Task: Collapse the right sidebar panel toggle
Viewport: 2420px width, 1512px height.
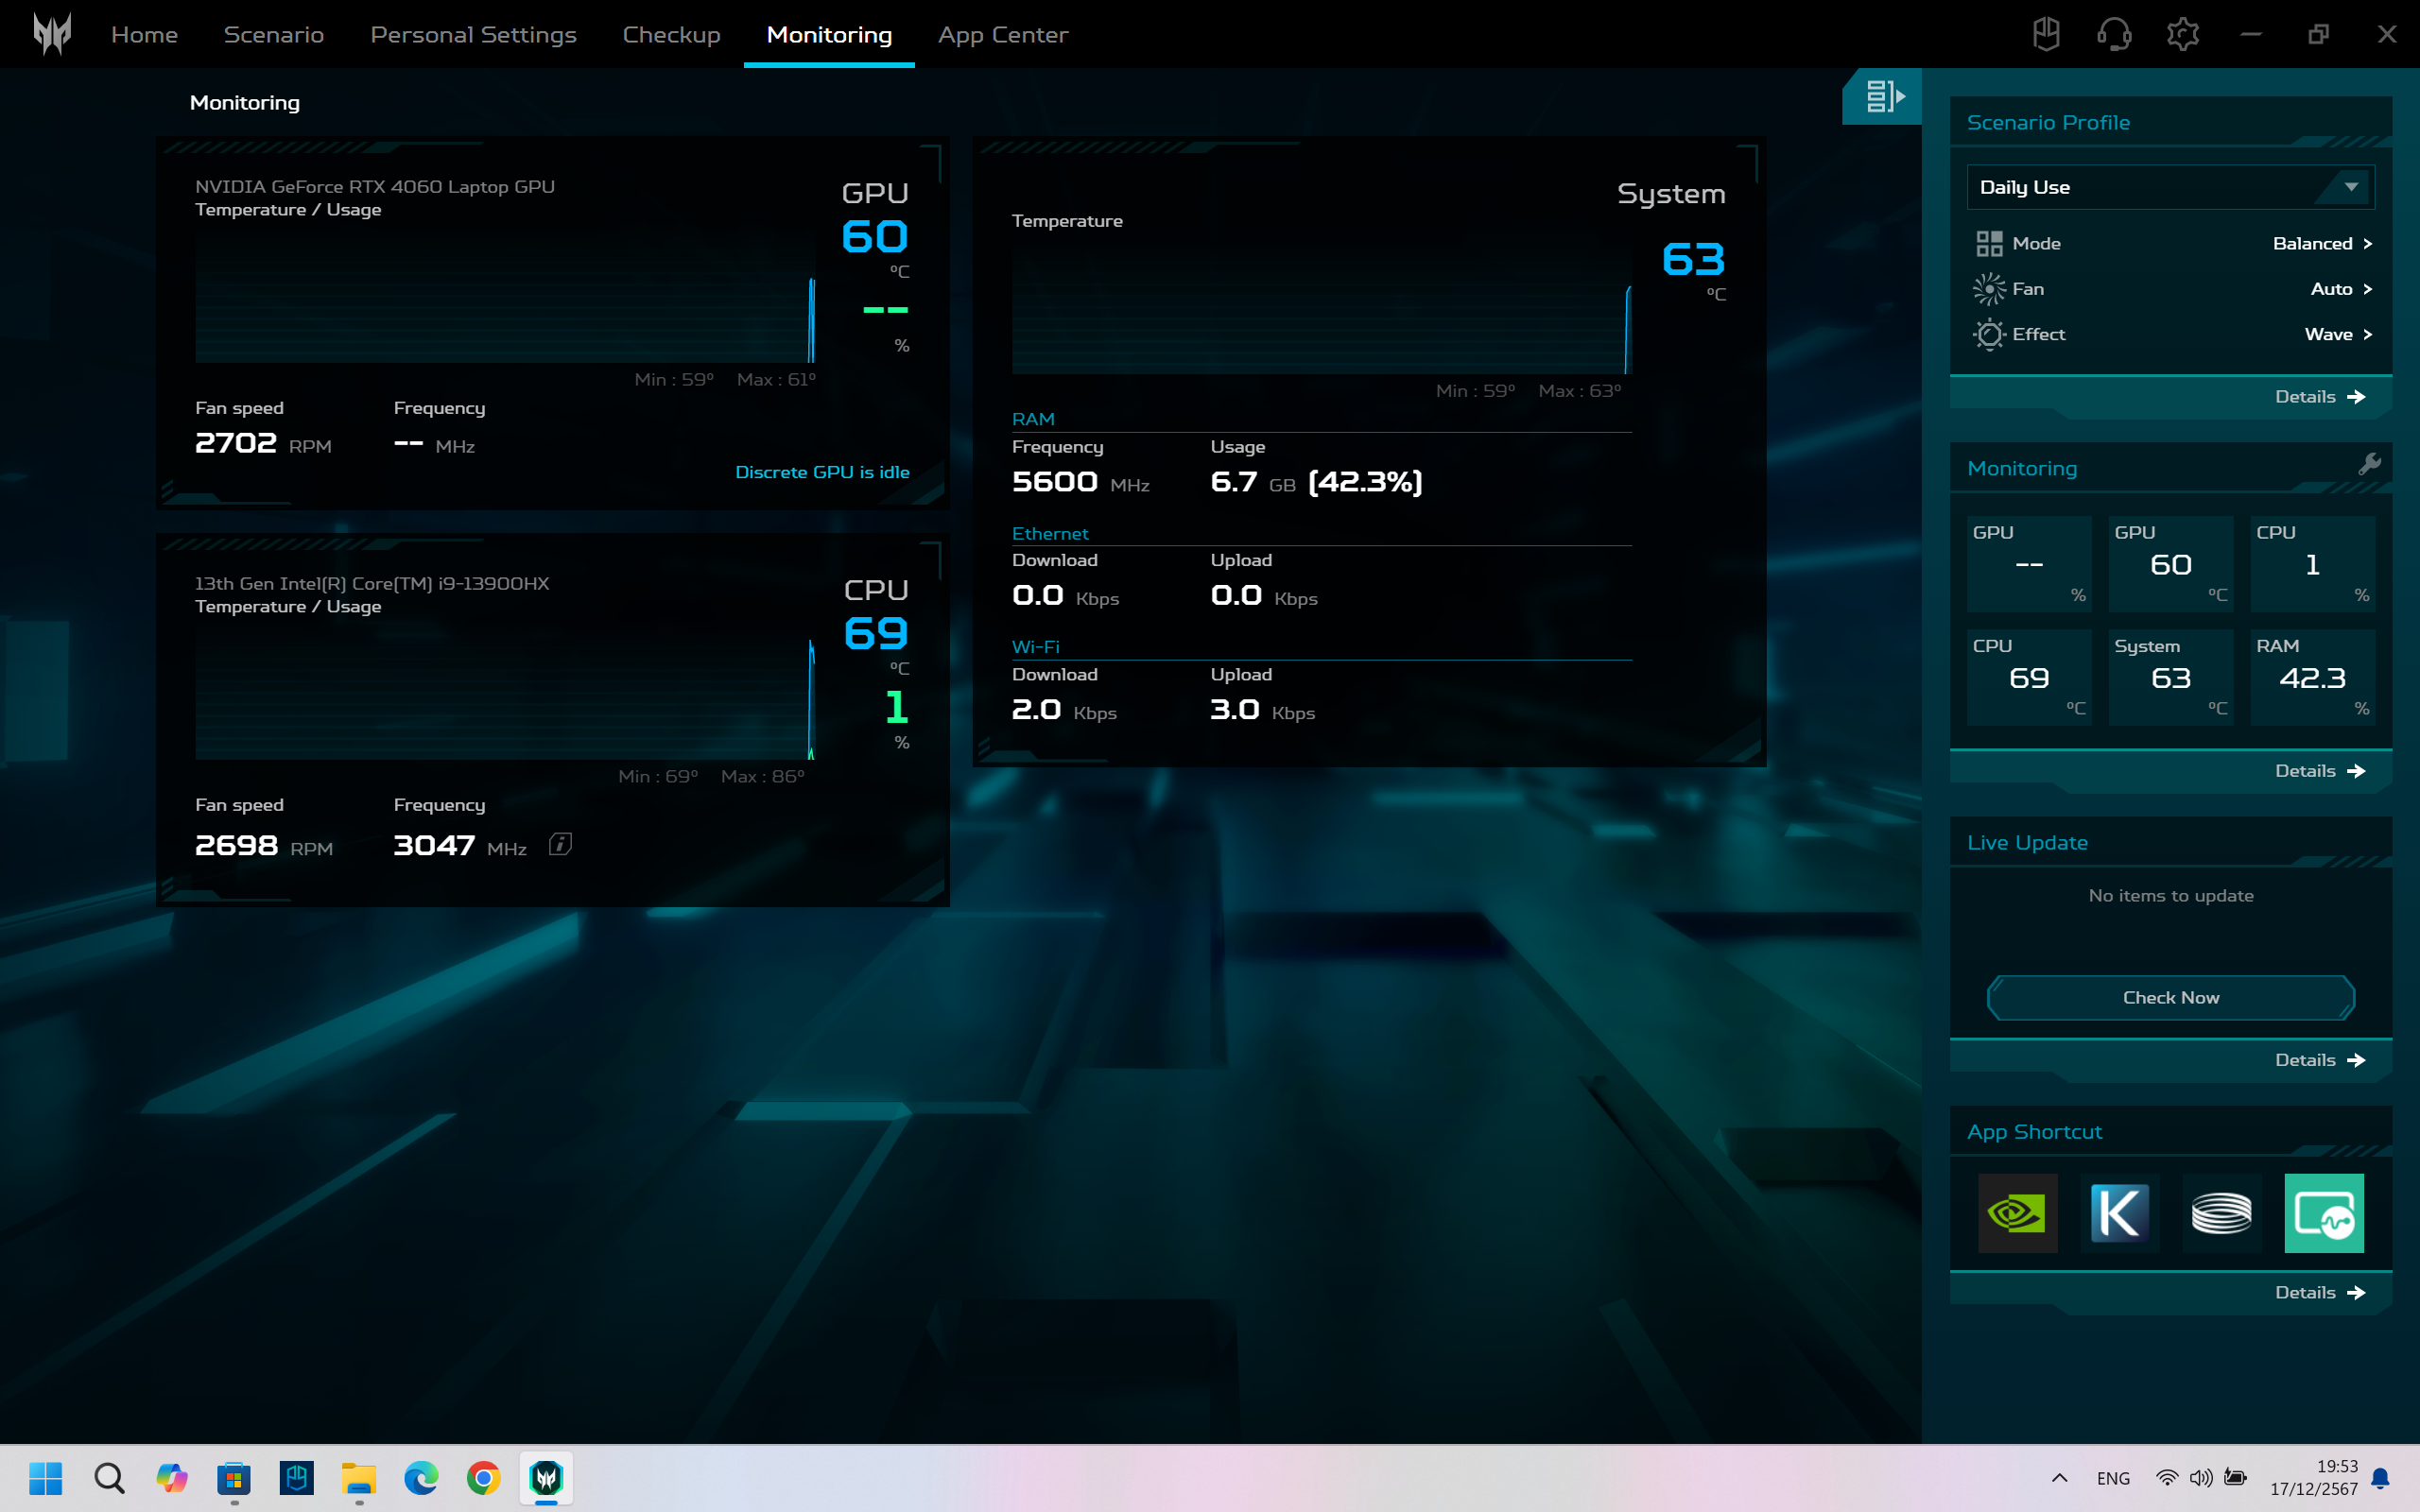Action: tap(1882, 96)
